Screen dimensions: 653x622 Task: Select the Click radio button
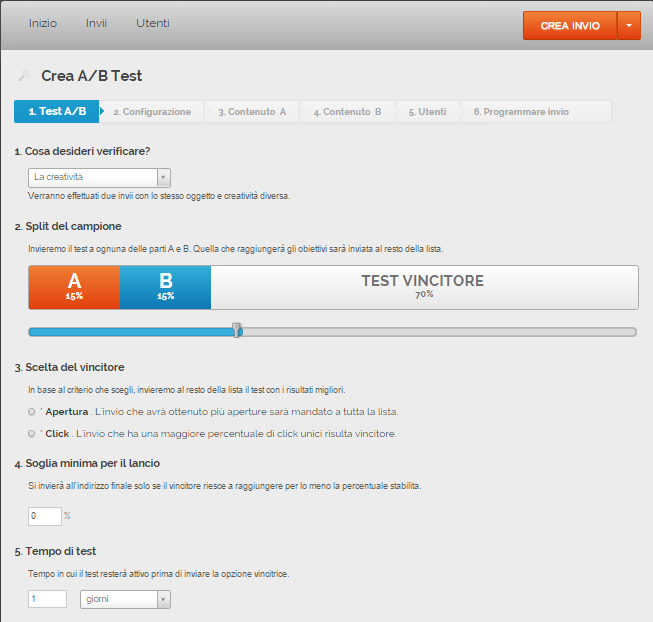(x=32, y=434)
